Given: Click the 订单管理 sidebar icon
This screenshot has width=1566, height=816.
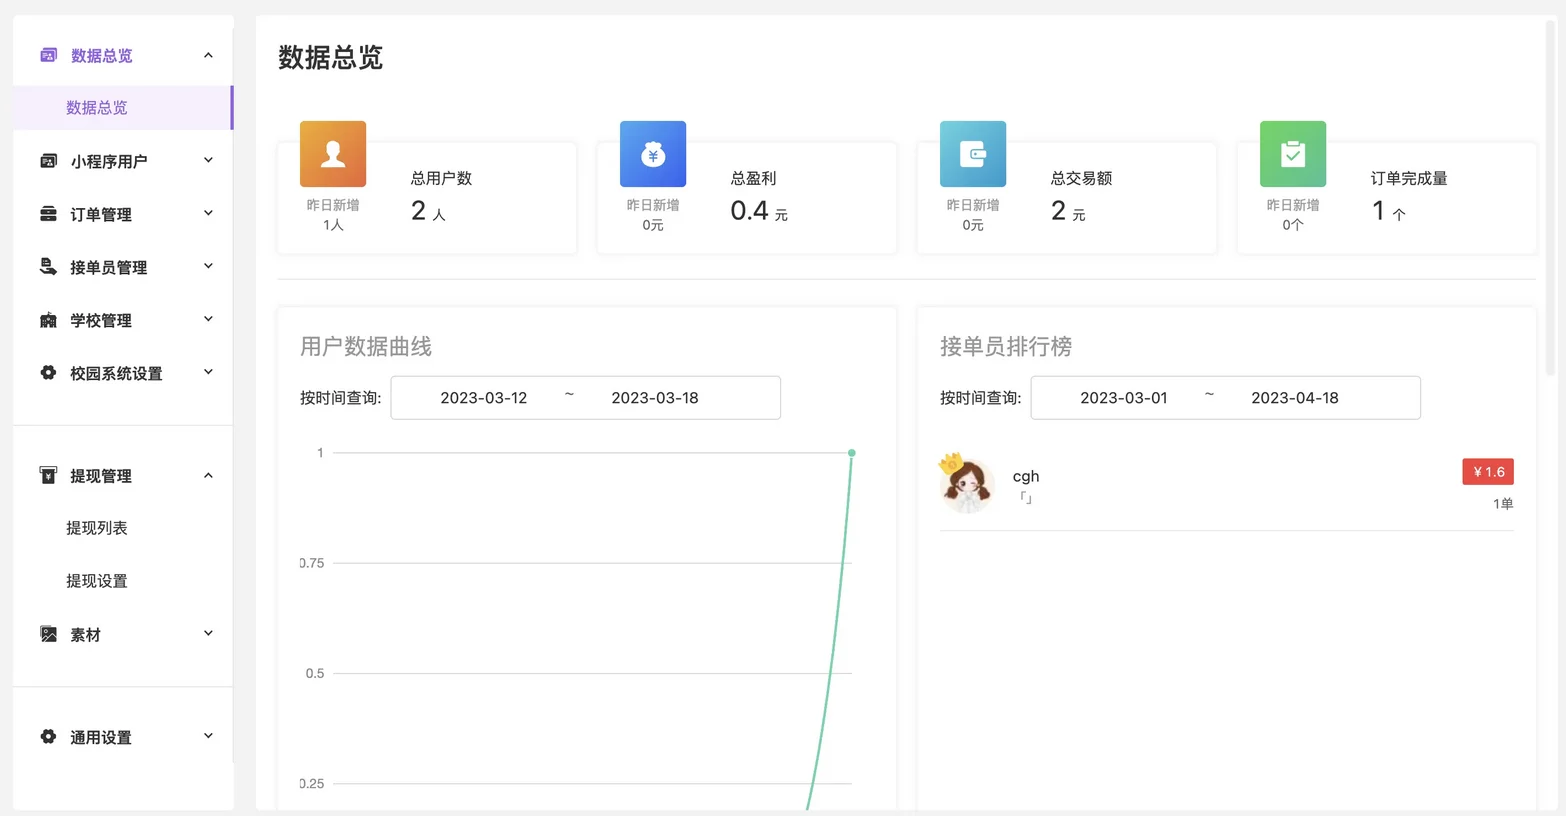Looking at the screenshot, I should [47, 213].
